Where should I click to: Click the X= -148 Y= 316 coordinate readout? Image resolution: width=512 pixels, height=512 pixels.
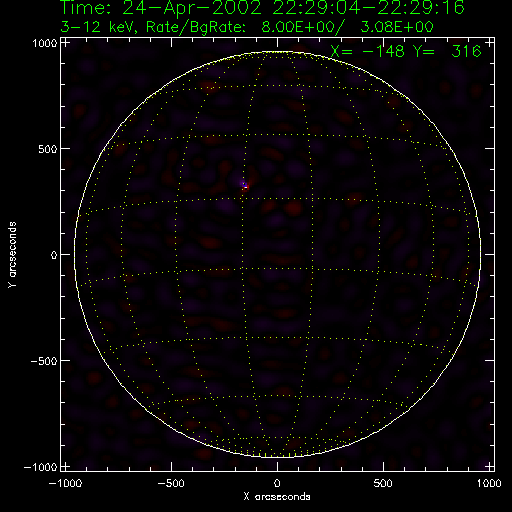406,51
